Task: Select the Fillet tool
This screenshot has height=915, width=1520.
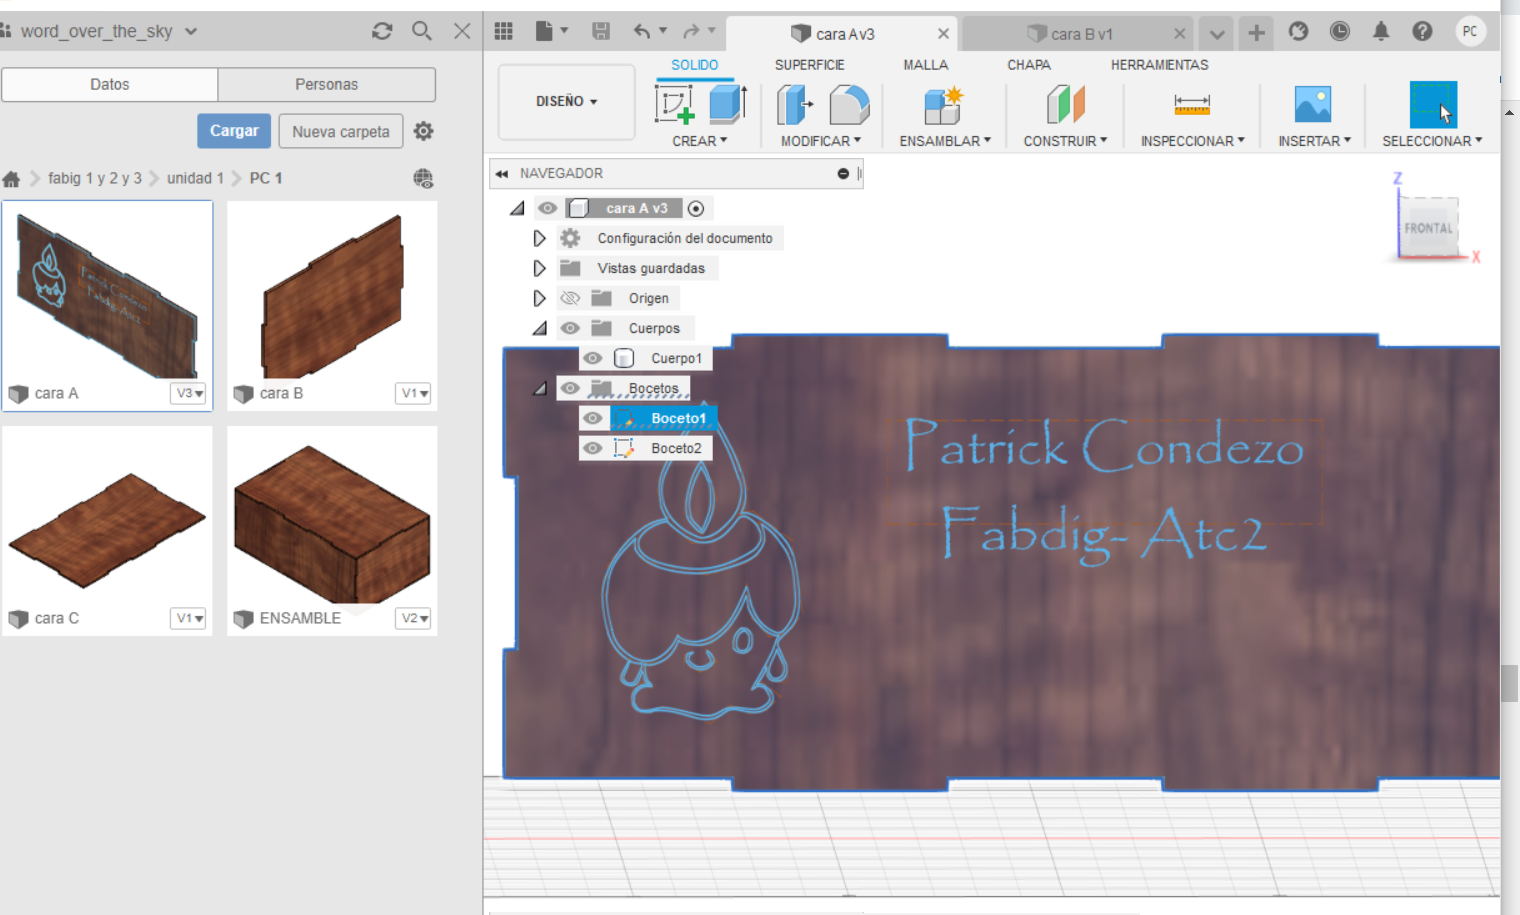Action: (x=850, y=104)
